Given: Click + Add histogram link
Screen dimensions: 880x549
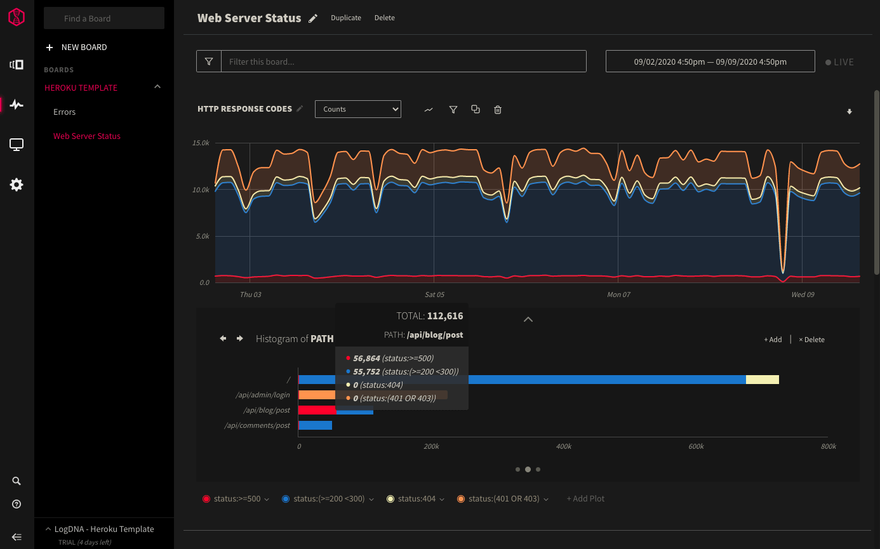Looking at the screenshot, I should (x=773, y=340).
